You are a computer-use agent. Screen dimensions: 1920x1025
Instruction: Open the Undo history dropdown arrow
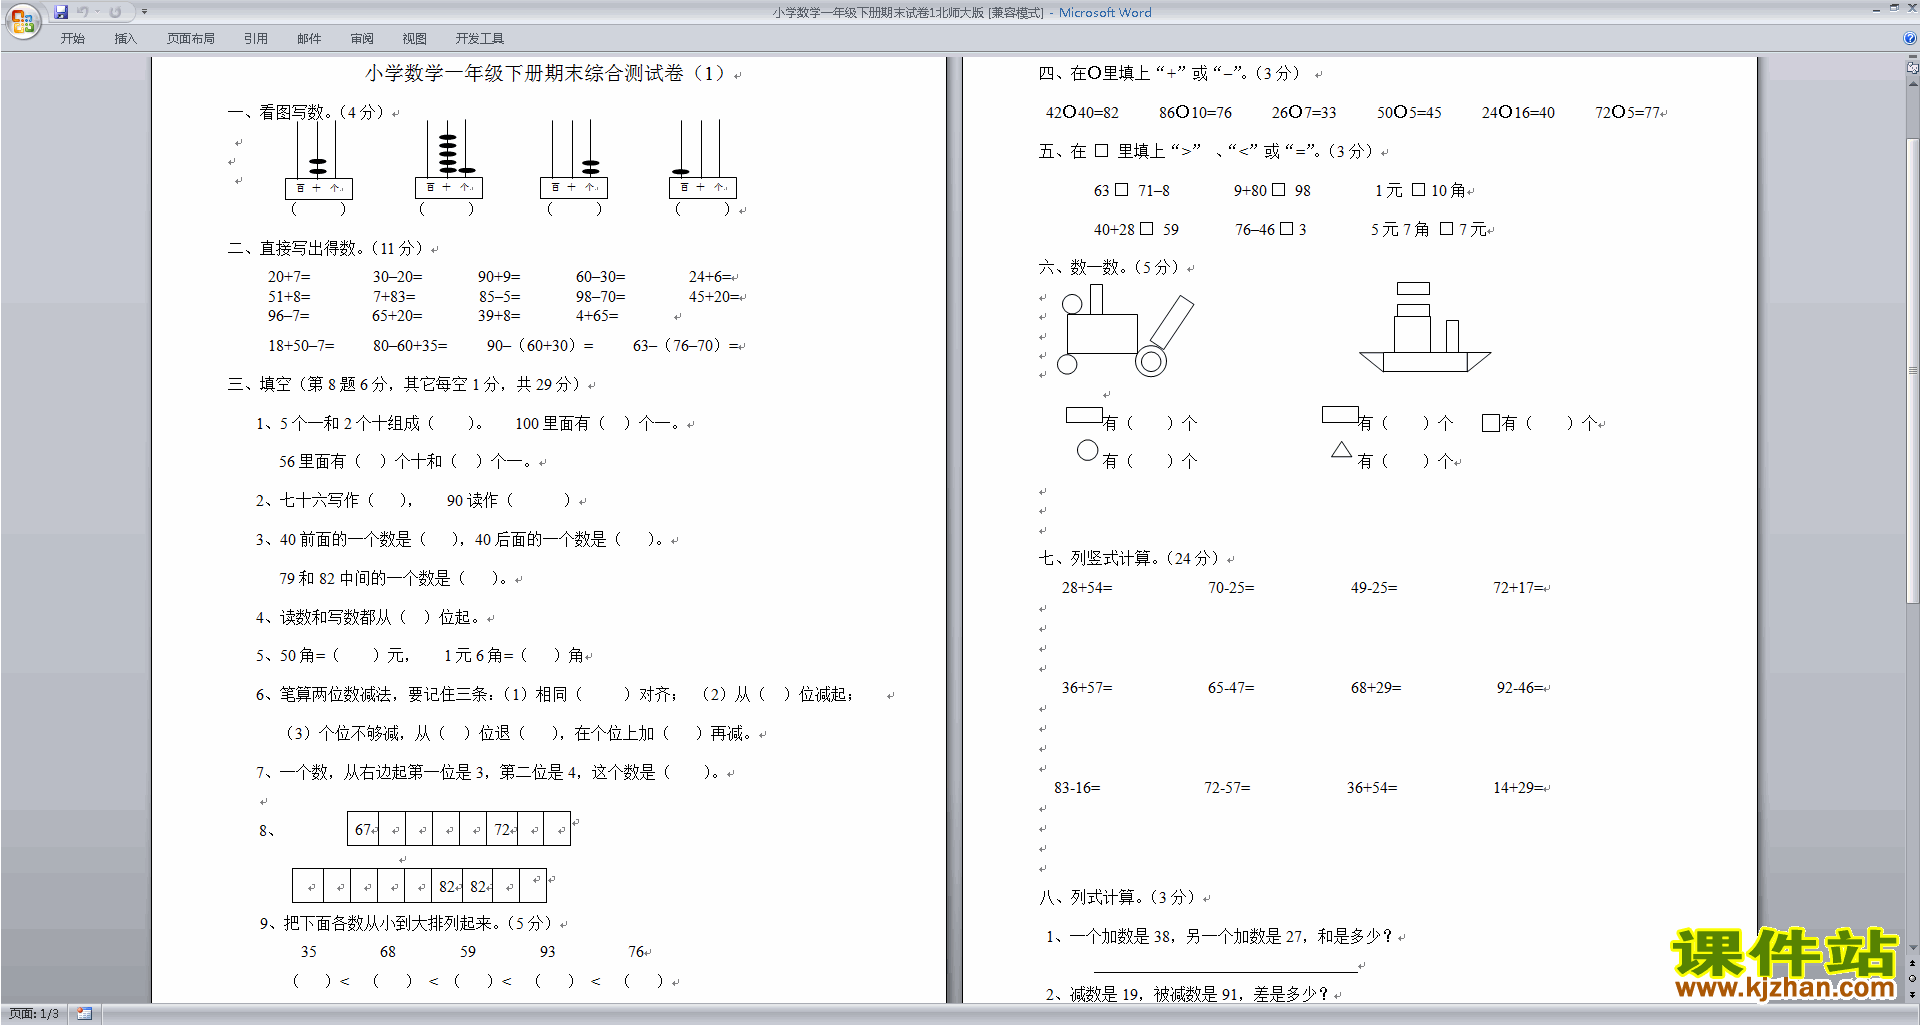98,12
